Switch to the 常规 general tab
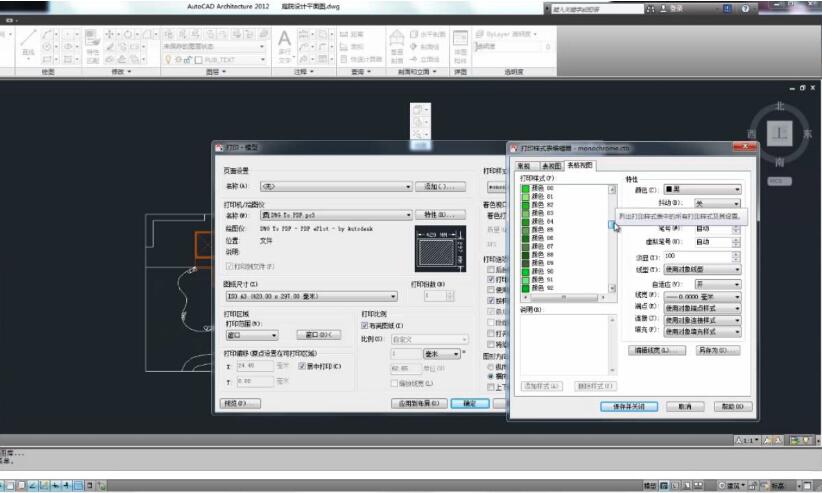Screen dimensions: 822x493 pyautogui.click(x=524, y=165)
